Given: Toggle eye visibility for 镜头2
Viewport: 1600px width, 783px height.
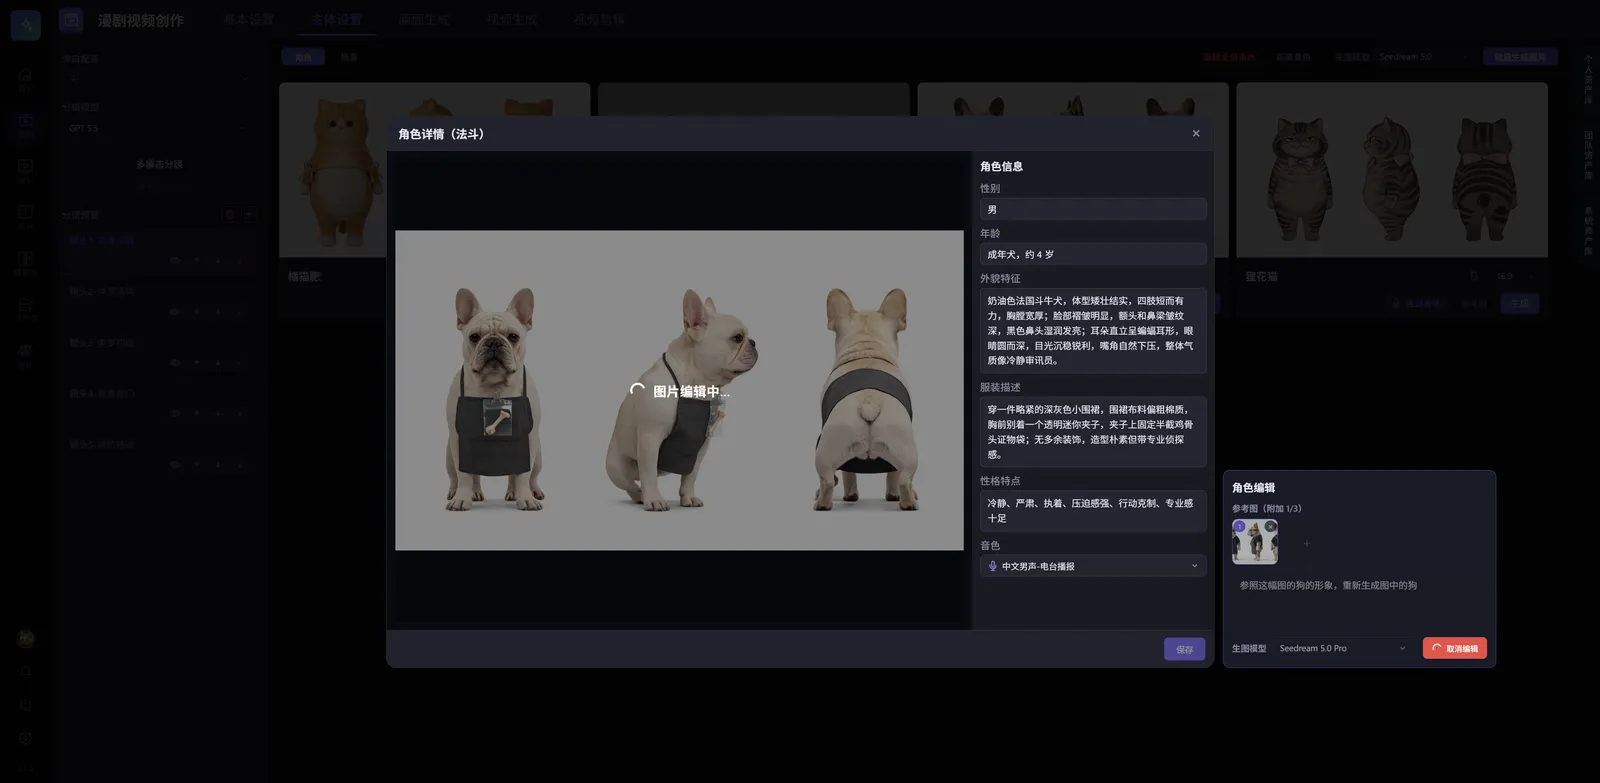Looking at the screenshot, I should tap(175, 312).
